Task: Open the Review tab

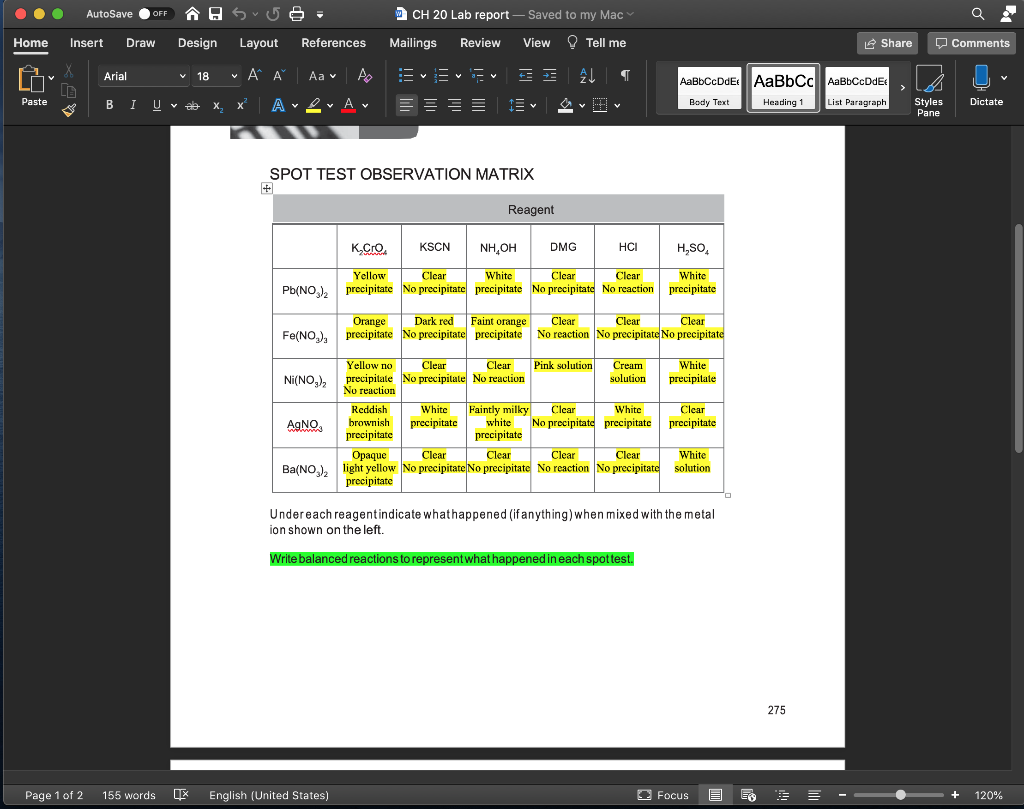Action: [x=480, y=43]
